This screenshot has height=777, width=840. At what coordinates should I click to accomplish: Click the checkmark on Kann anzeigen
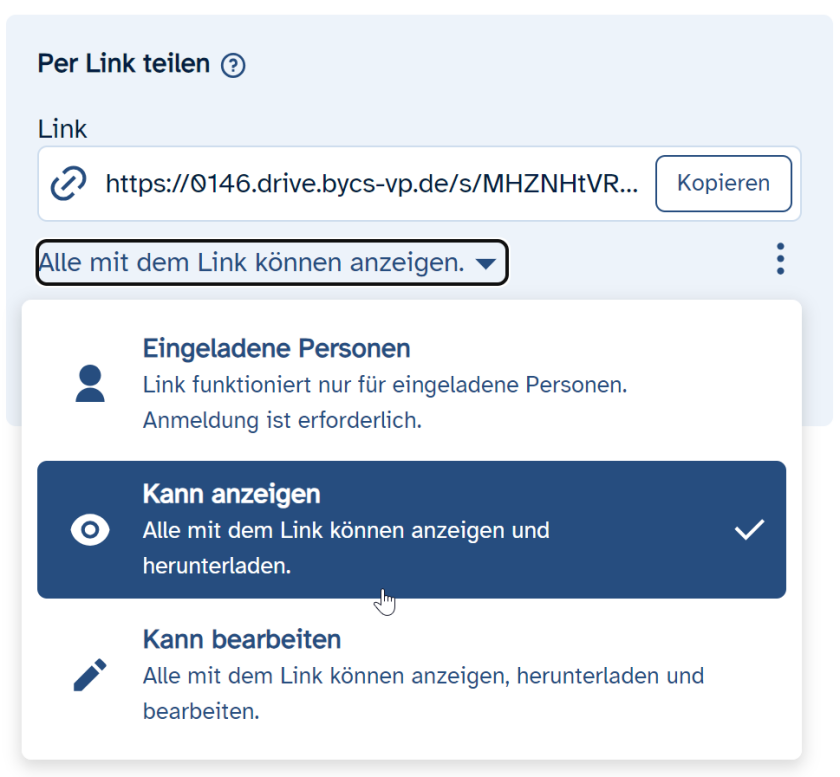pos(749,530)
